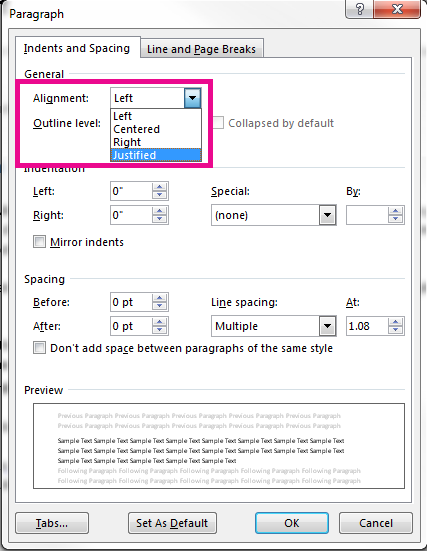Increase Left indentation with the up arrow
Image resolution: width=427 pixels, height=551 pixels.
point(160,187)
